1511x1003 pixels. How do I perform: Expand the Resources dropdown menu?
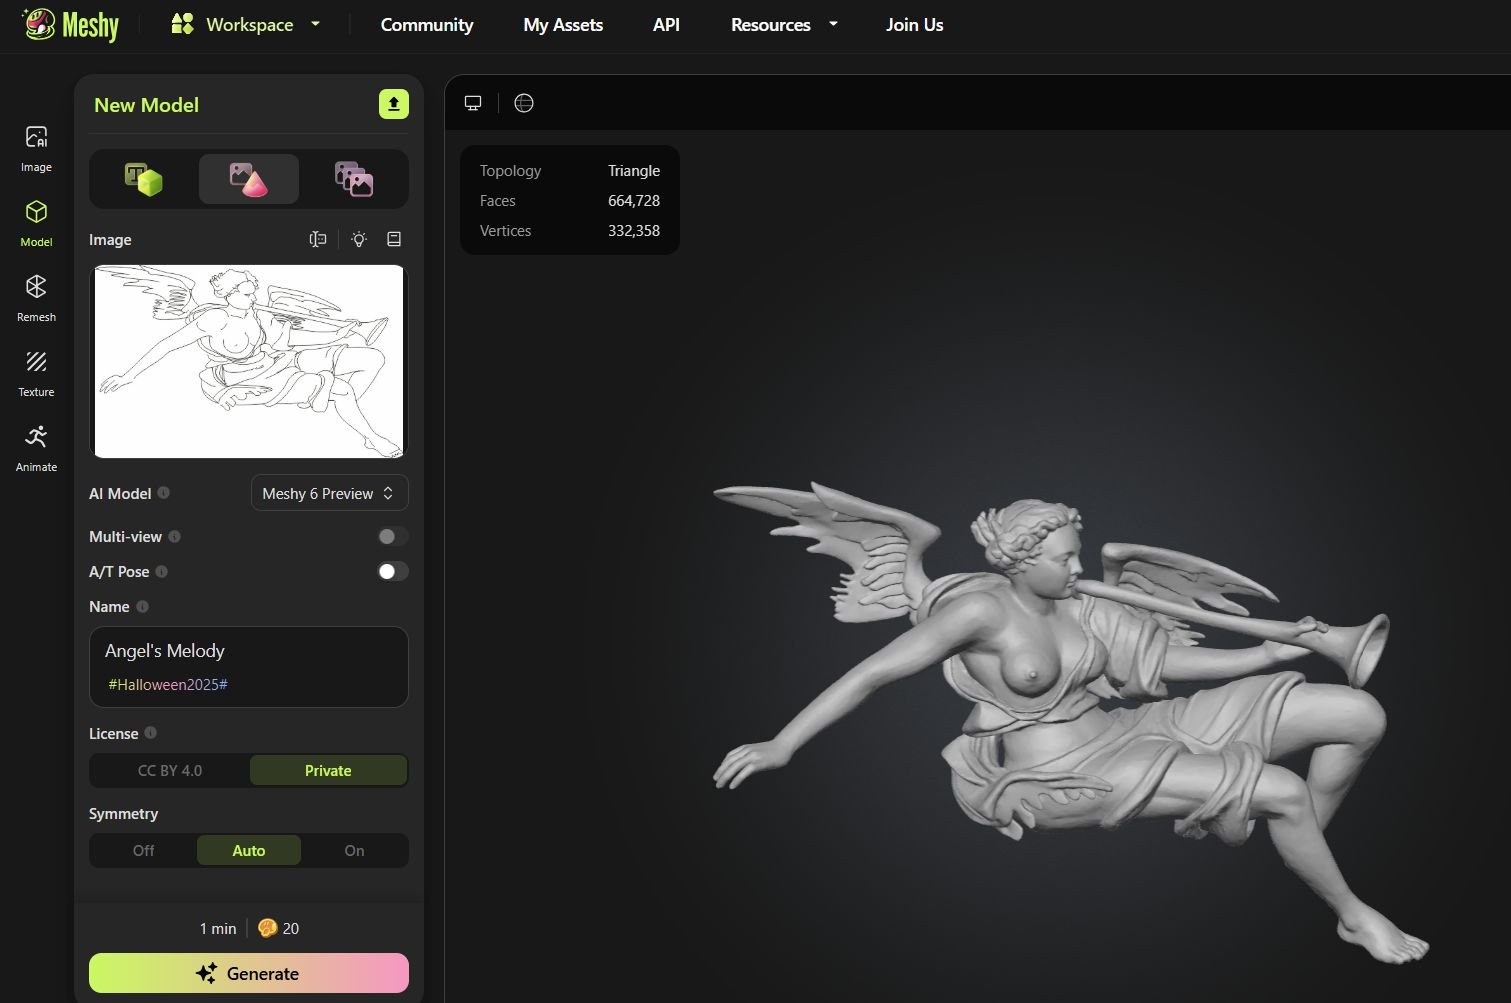point(783,25)
